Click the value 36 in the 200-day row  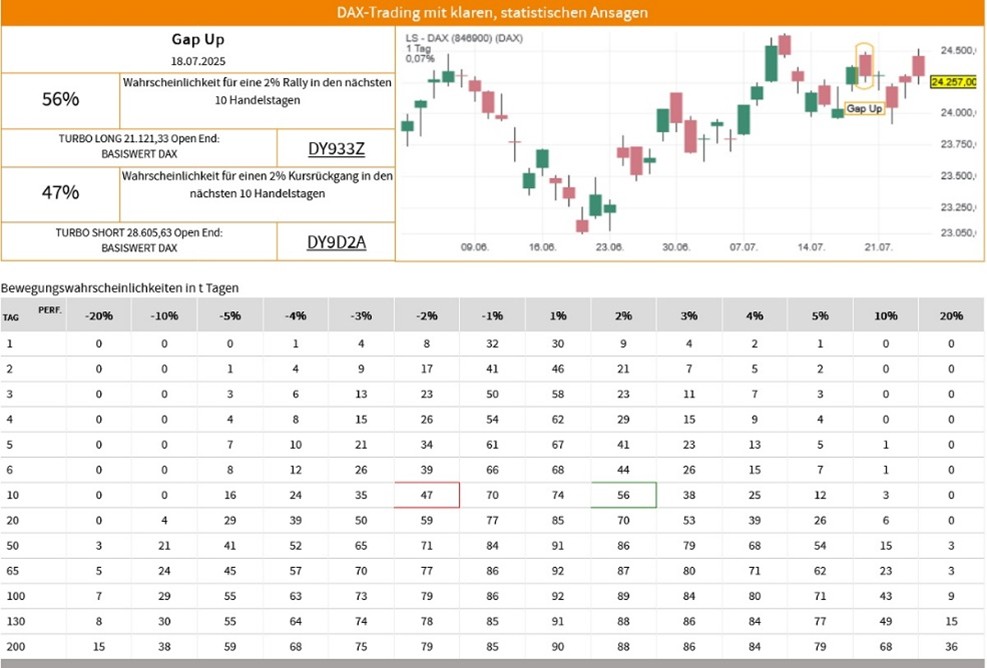pos(951,647)
